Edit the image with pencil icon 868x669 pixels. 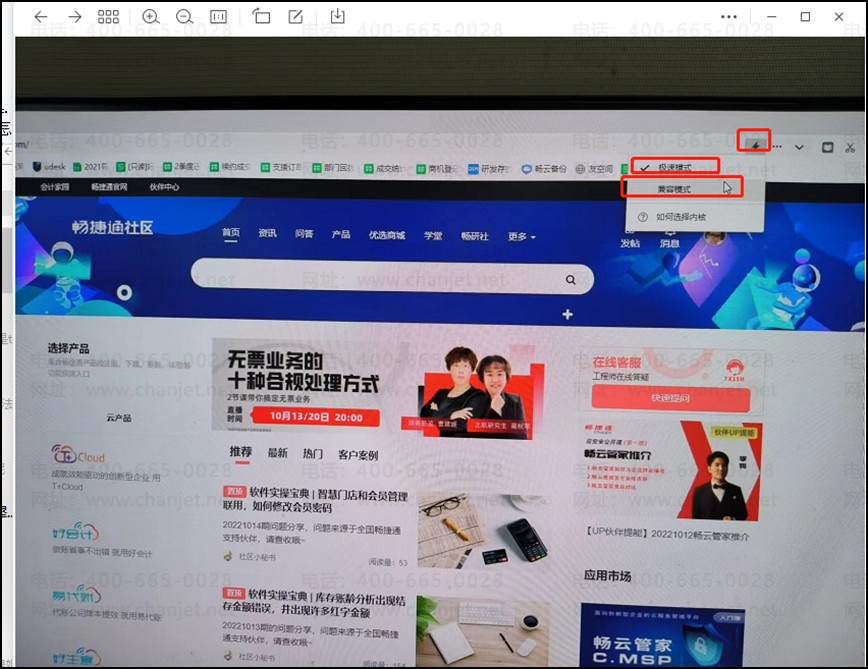[296, 17]
